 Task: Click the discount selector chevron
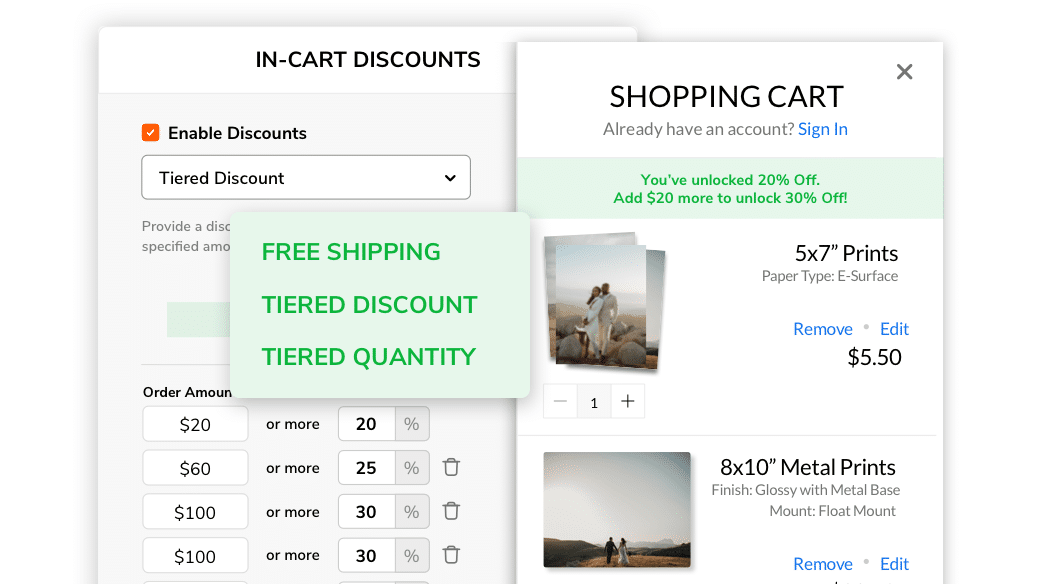point(449,177)
